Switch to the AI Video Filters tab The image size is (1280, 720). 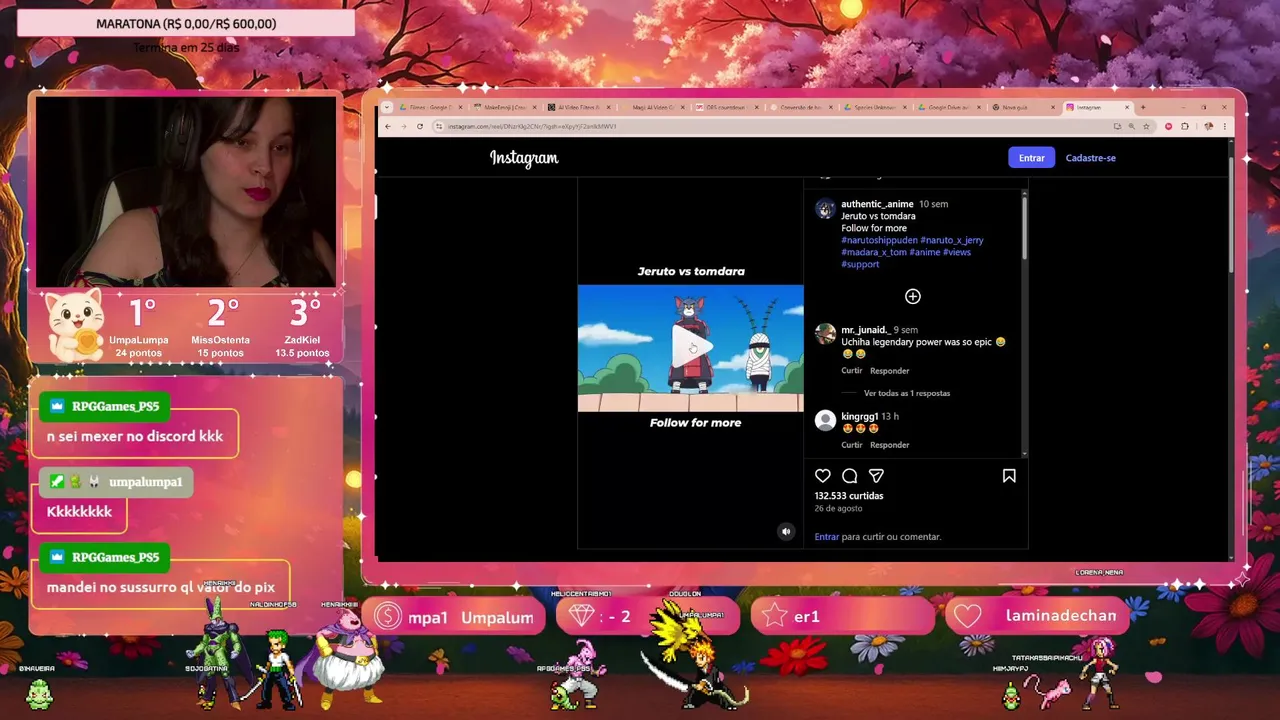point(577,107)
